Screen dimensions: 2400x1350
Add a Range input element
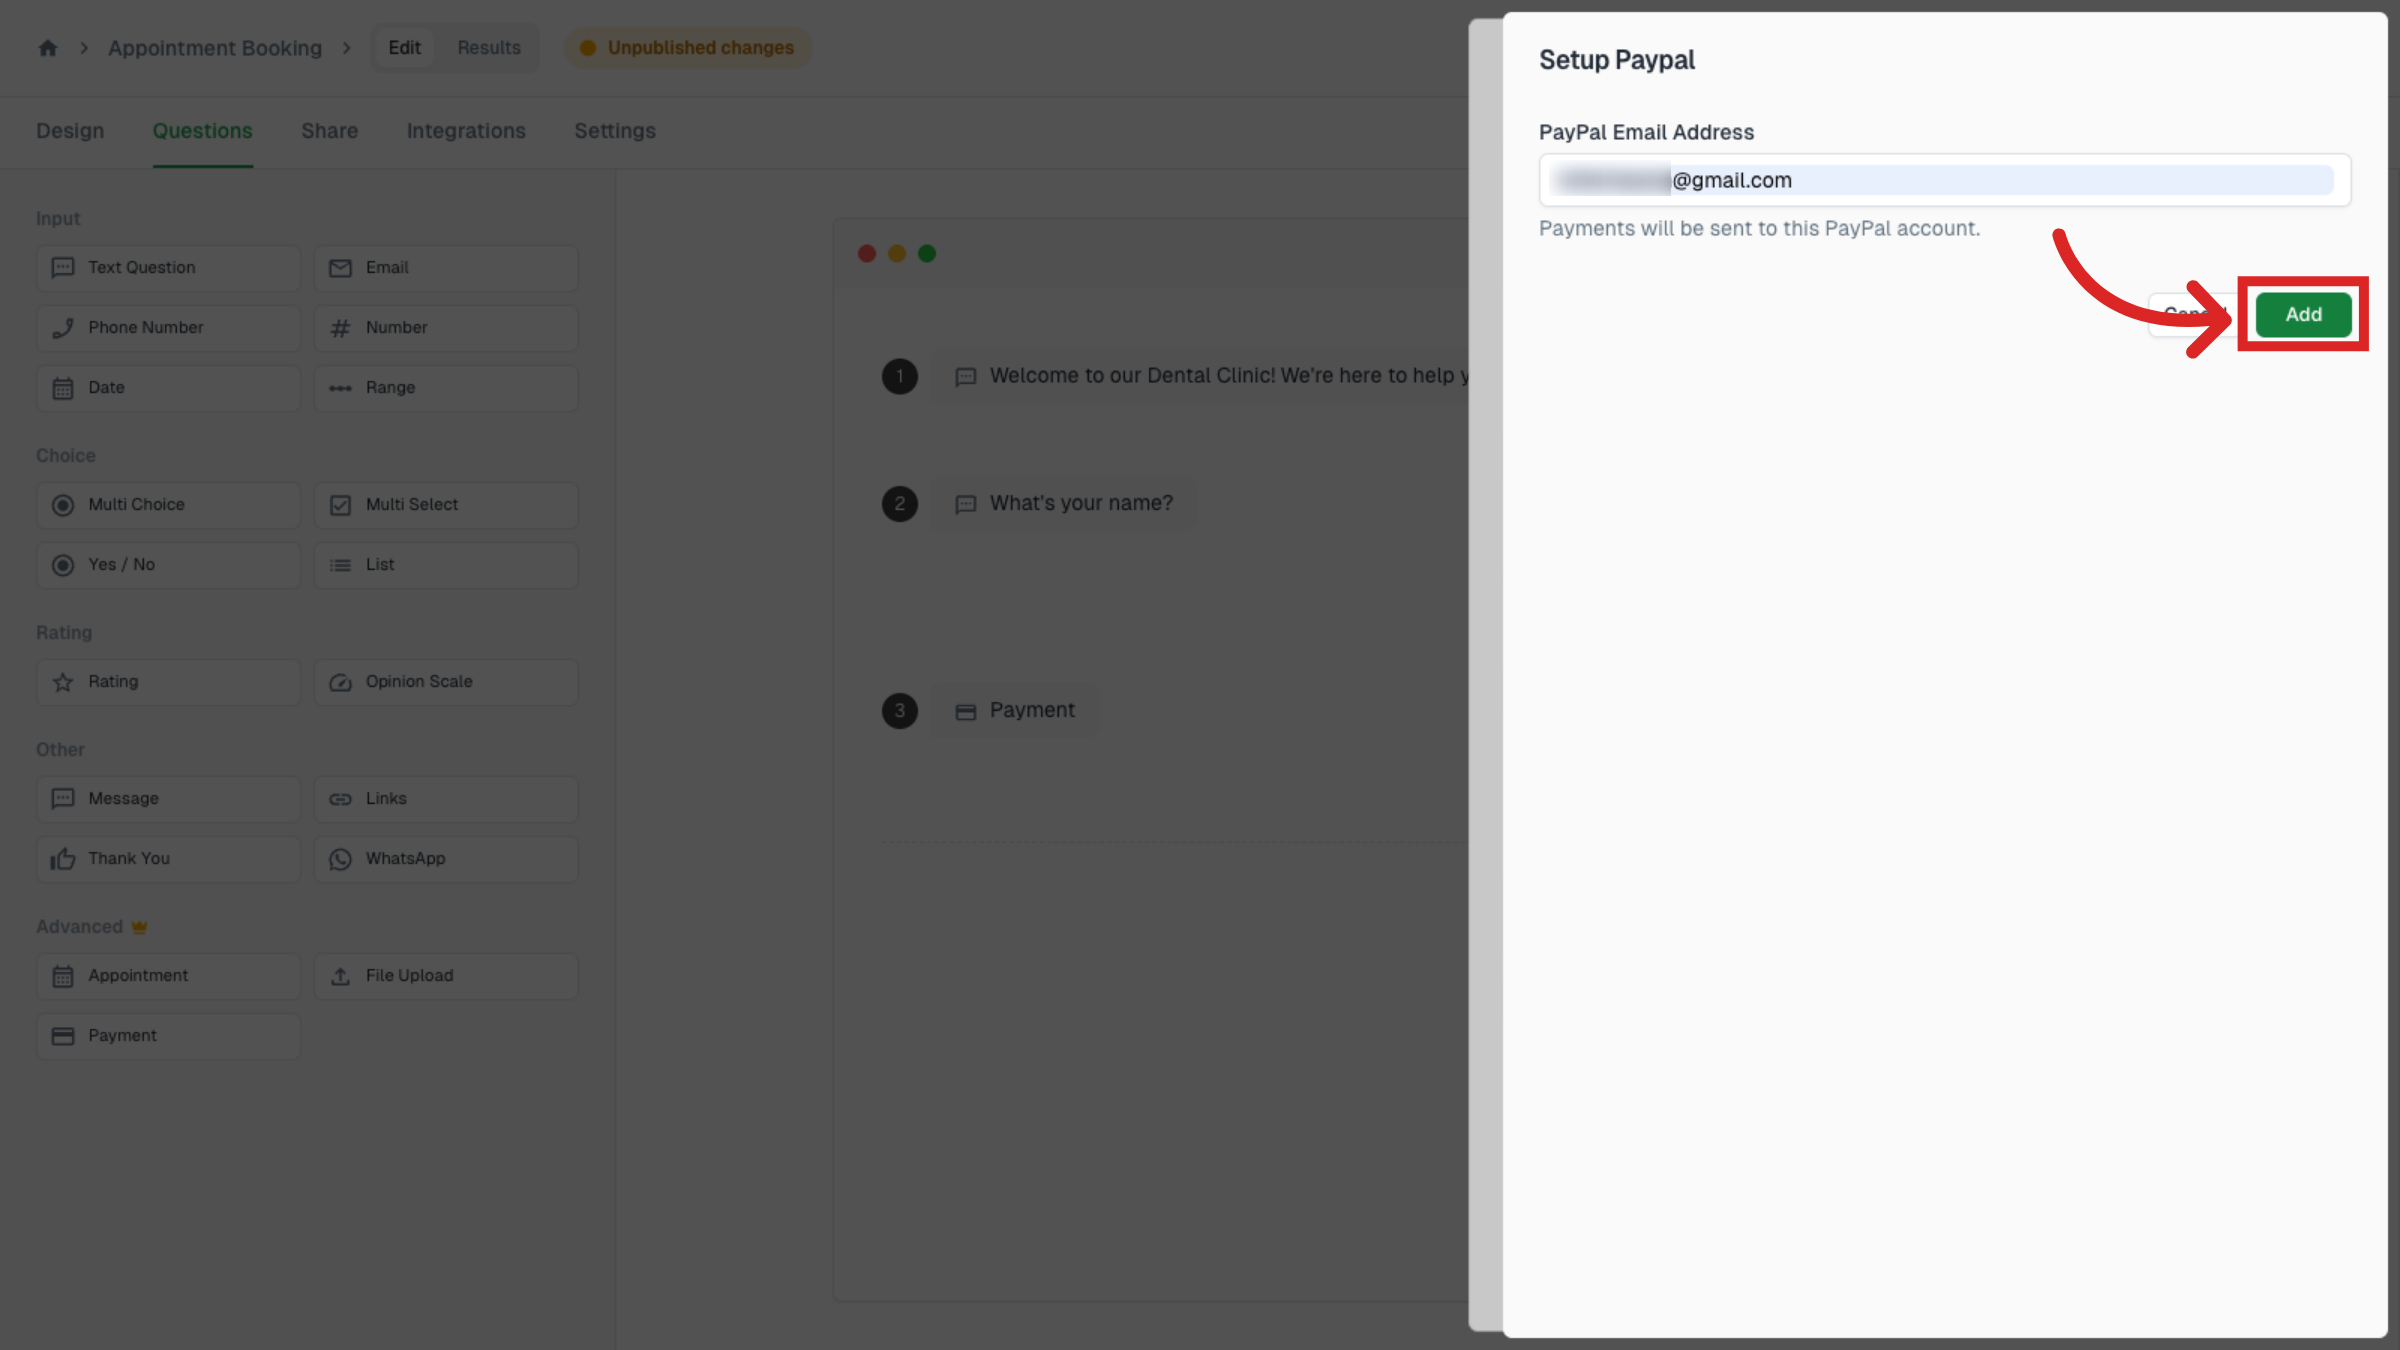[446, 388]
